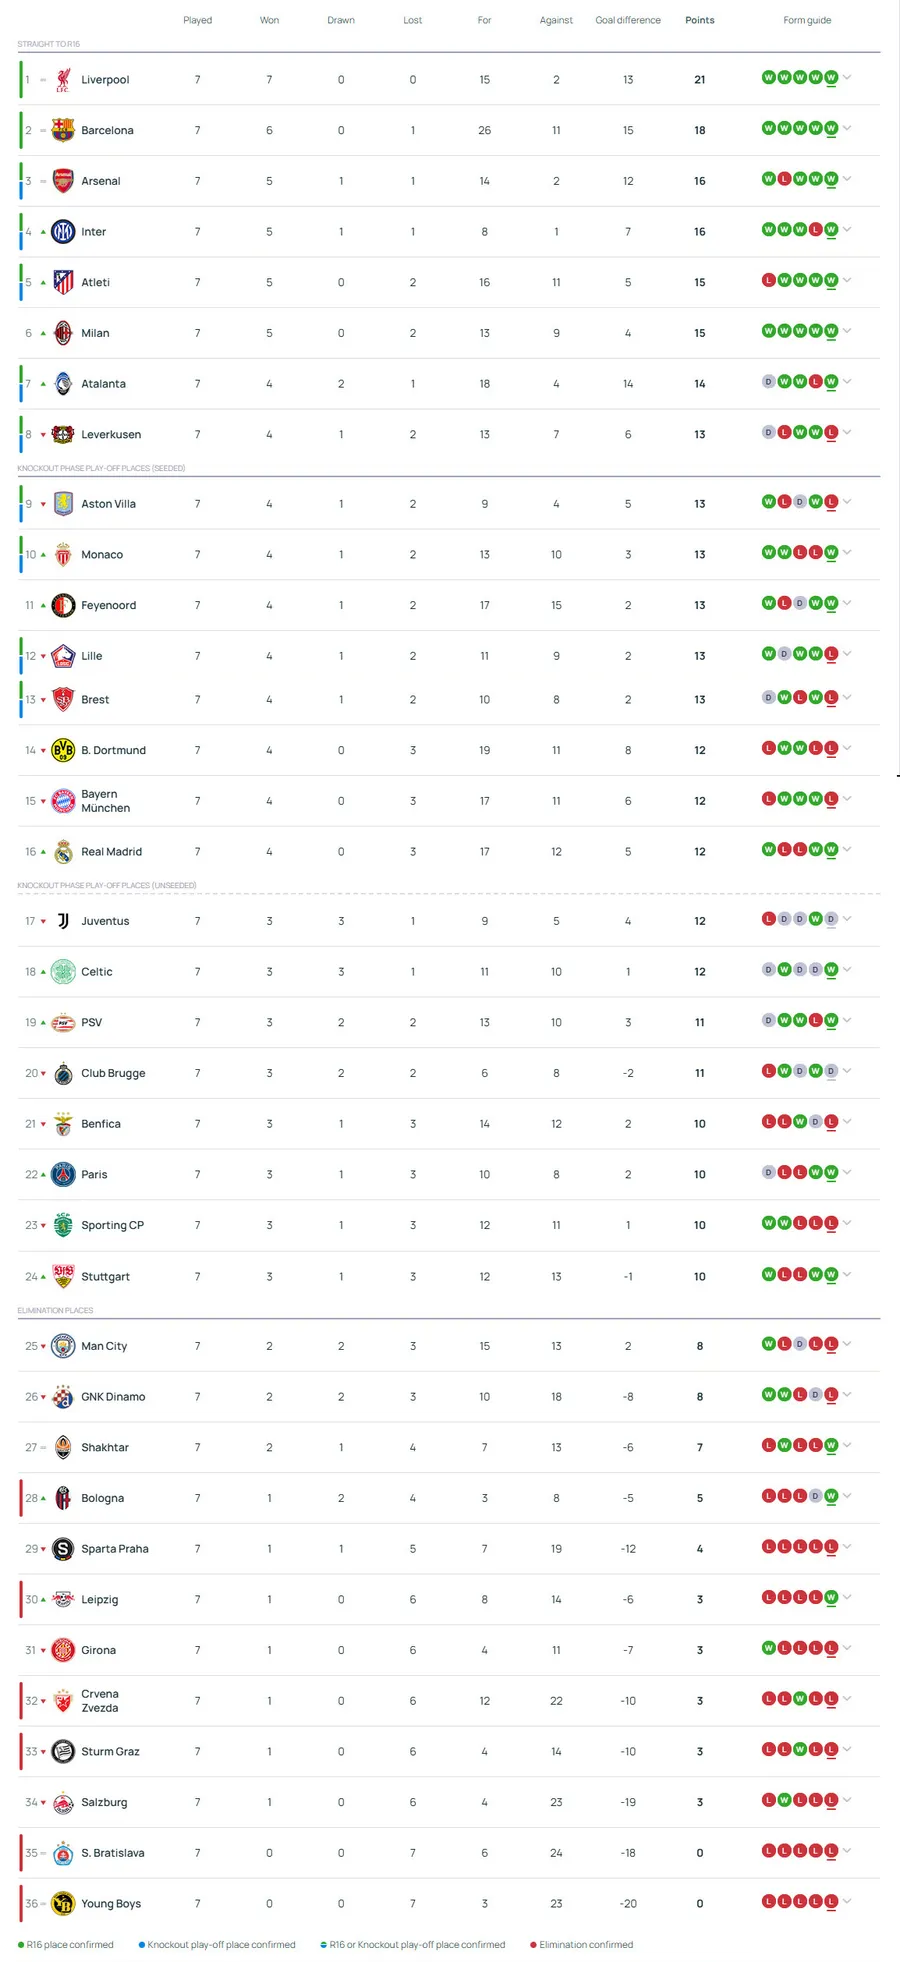
Task: Open the Bayern München team link
Action: [105, 801]
